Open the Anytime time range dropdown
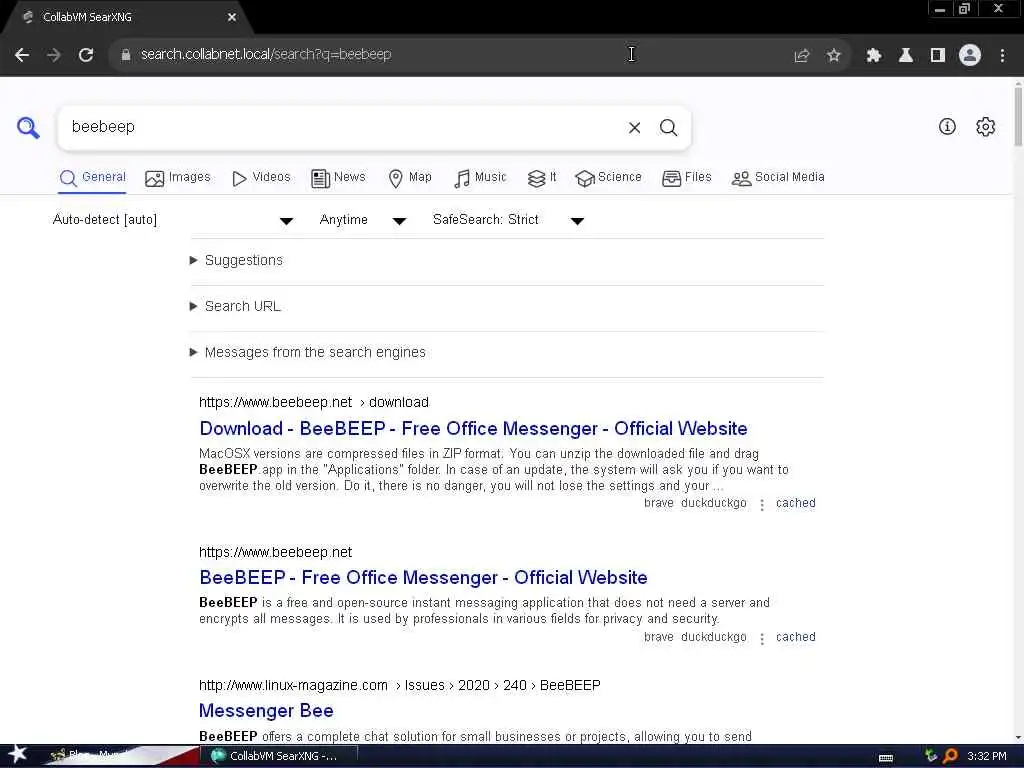 [362, 220]
